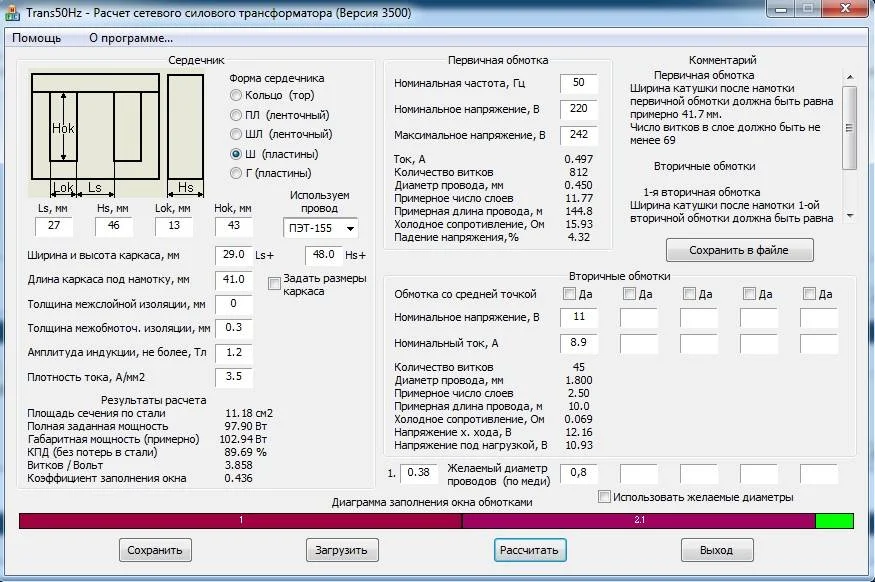The width and height of the screenshot is (875, 582).
Task: Enable Использовать желаемые диаметры checkbox
Action: [x=604, y=497]
